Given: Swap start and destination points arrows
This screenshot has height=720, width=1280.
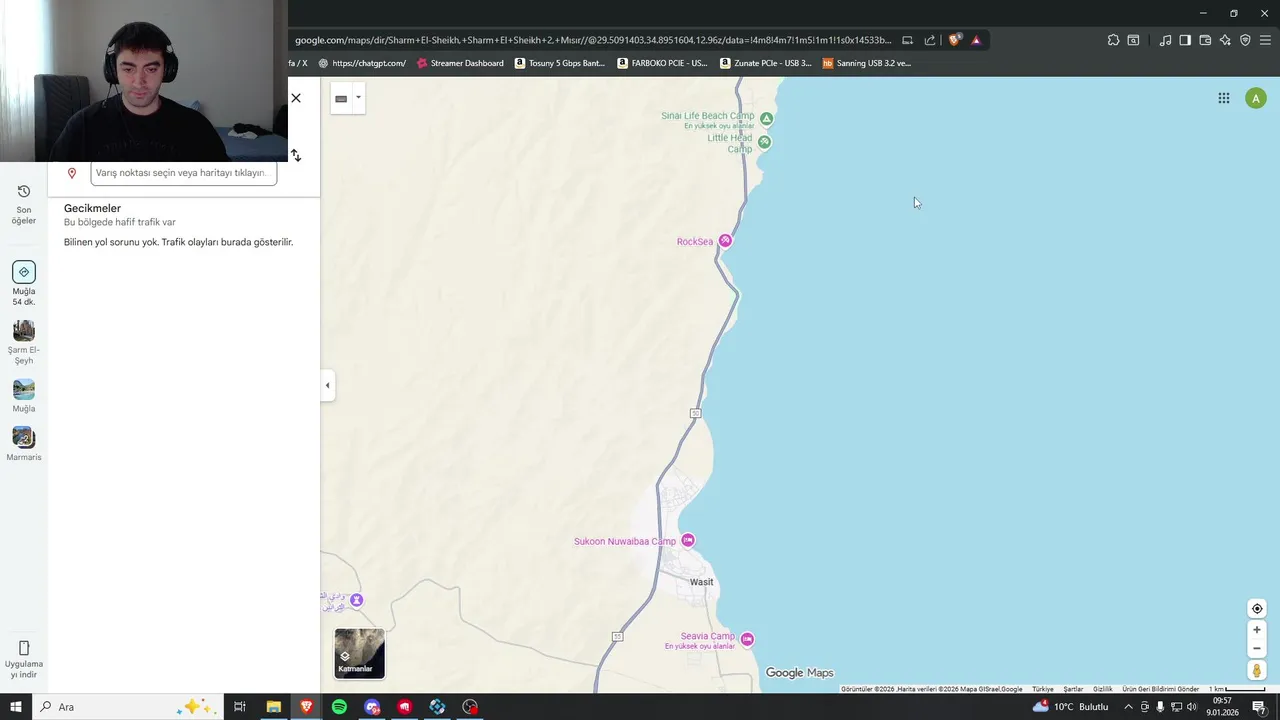Looking at the screenshot, I should pos(296,155).
